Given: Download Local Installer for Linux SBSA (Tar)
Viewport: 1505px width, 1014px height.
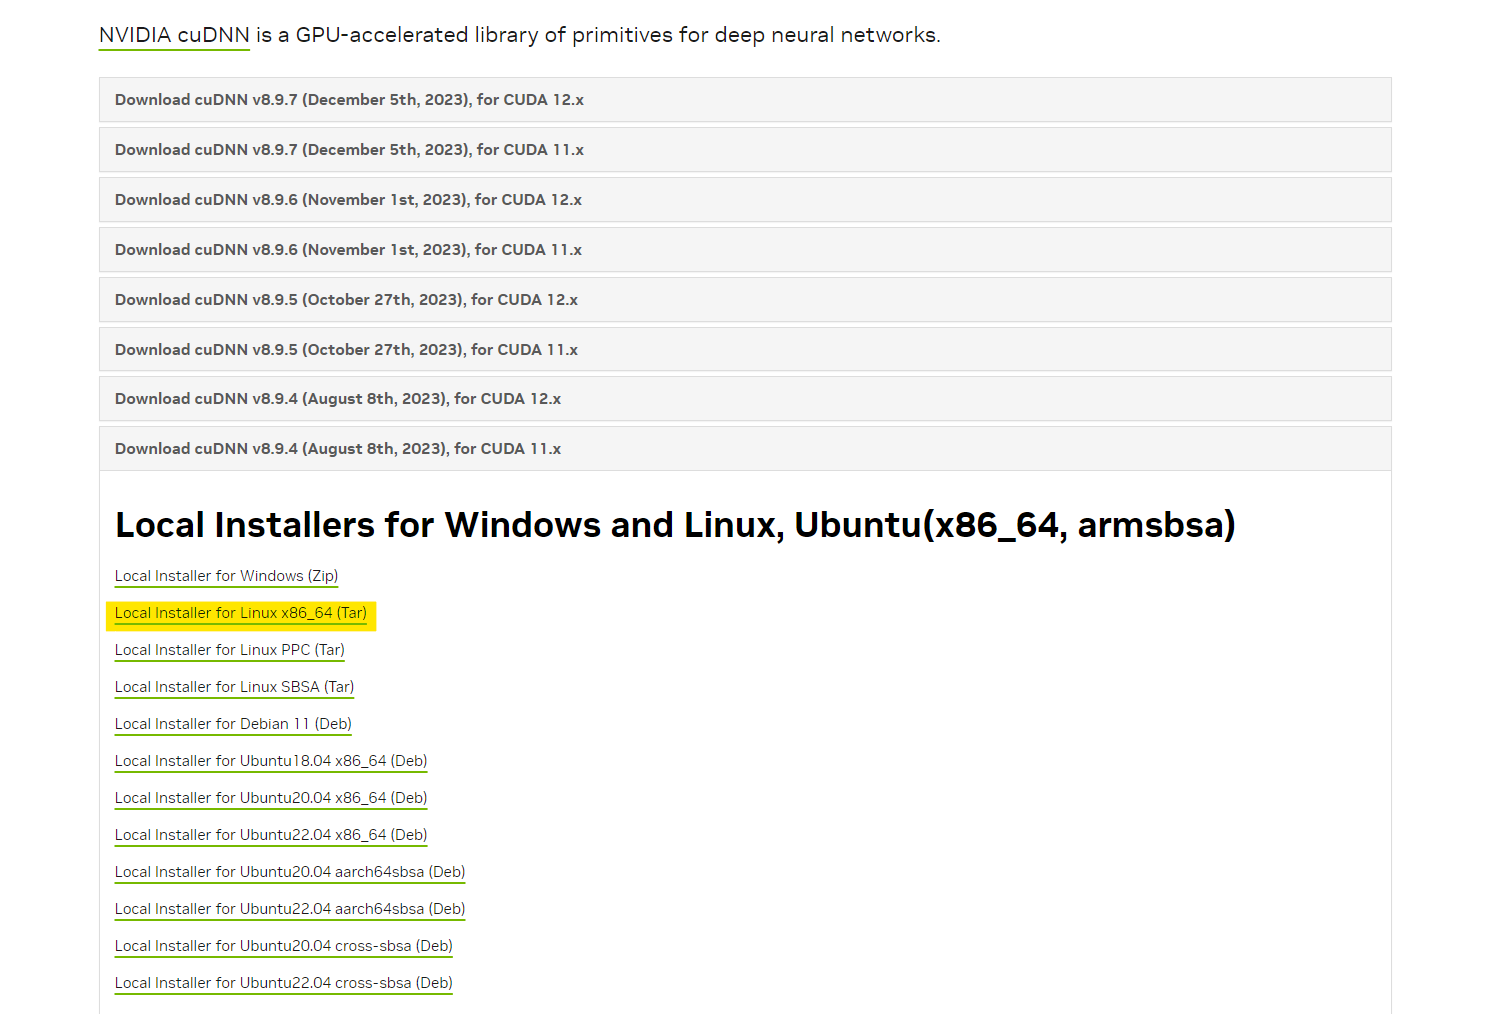Looking at the screenshot, I should point(234,687).
